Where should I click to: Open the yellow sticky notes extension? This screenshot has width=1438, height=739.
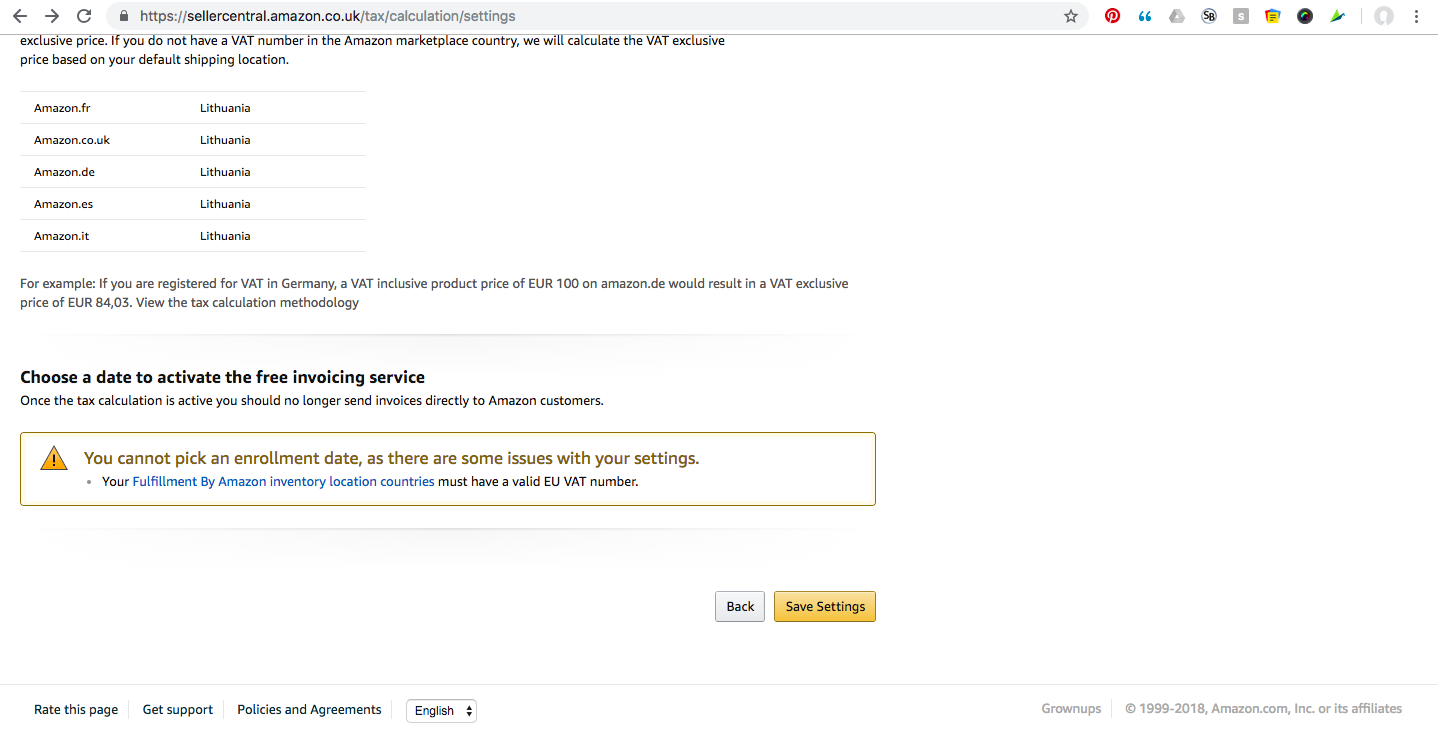[1273, 16]
